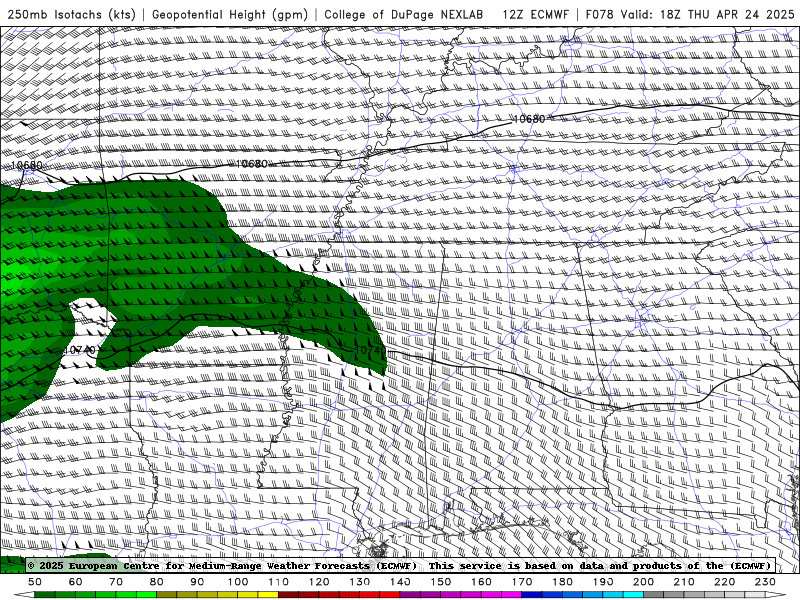This screenshot has height=600, width=800.
Task: Click the 50 value on the color scale
Action: (x=35, y=582)
